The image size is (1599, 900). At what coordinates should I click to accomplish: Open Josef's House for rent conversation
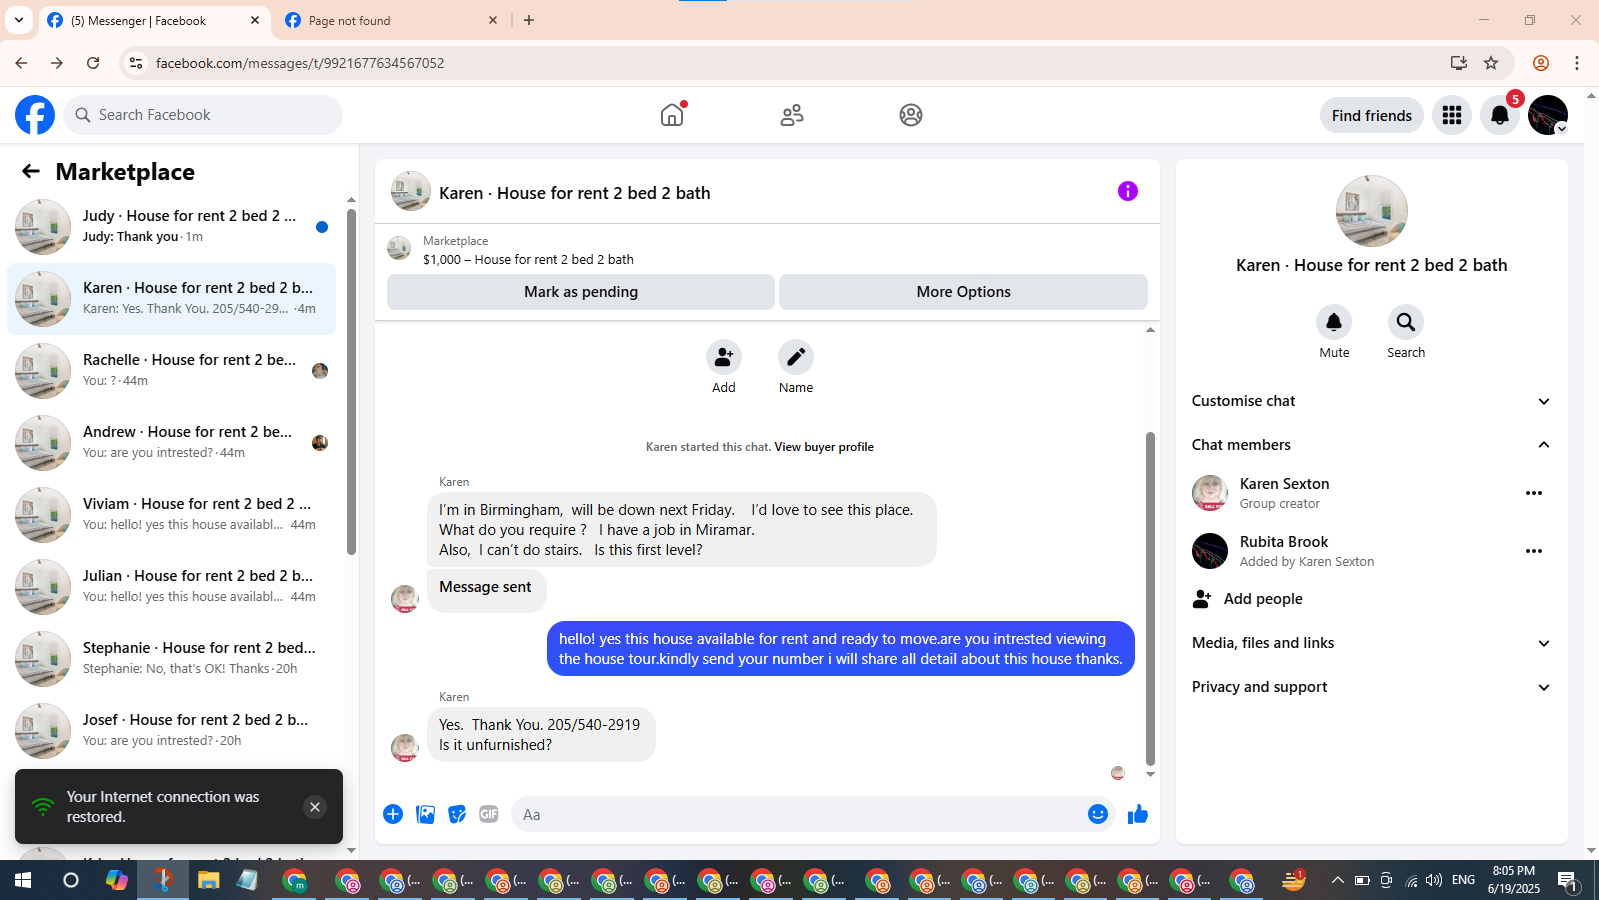[171, 730]
